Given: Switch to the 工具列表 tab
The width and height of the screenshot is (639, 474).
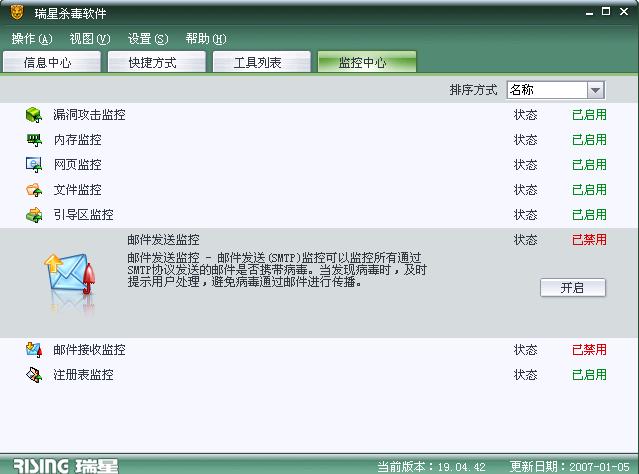Looking at the screenshot, I should point(262,62).
